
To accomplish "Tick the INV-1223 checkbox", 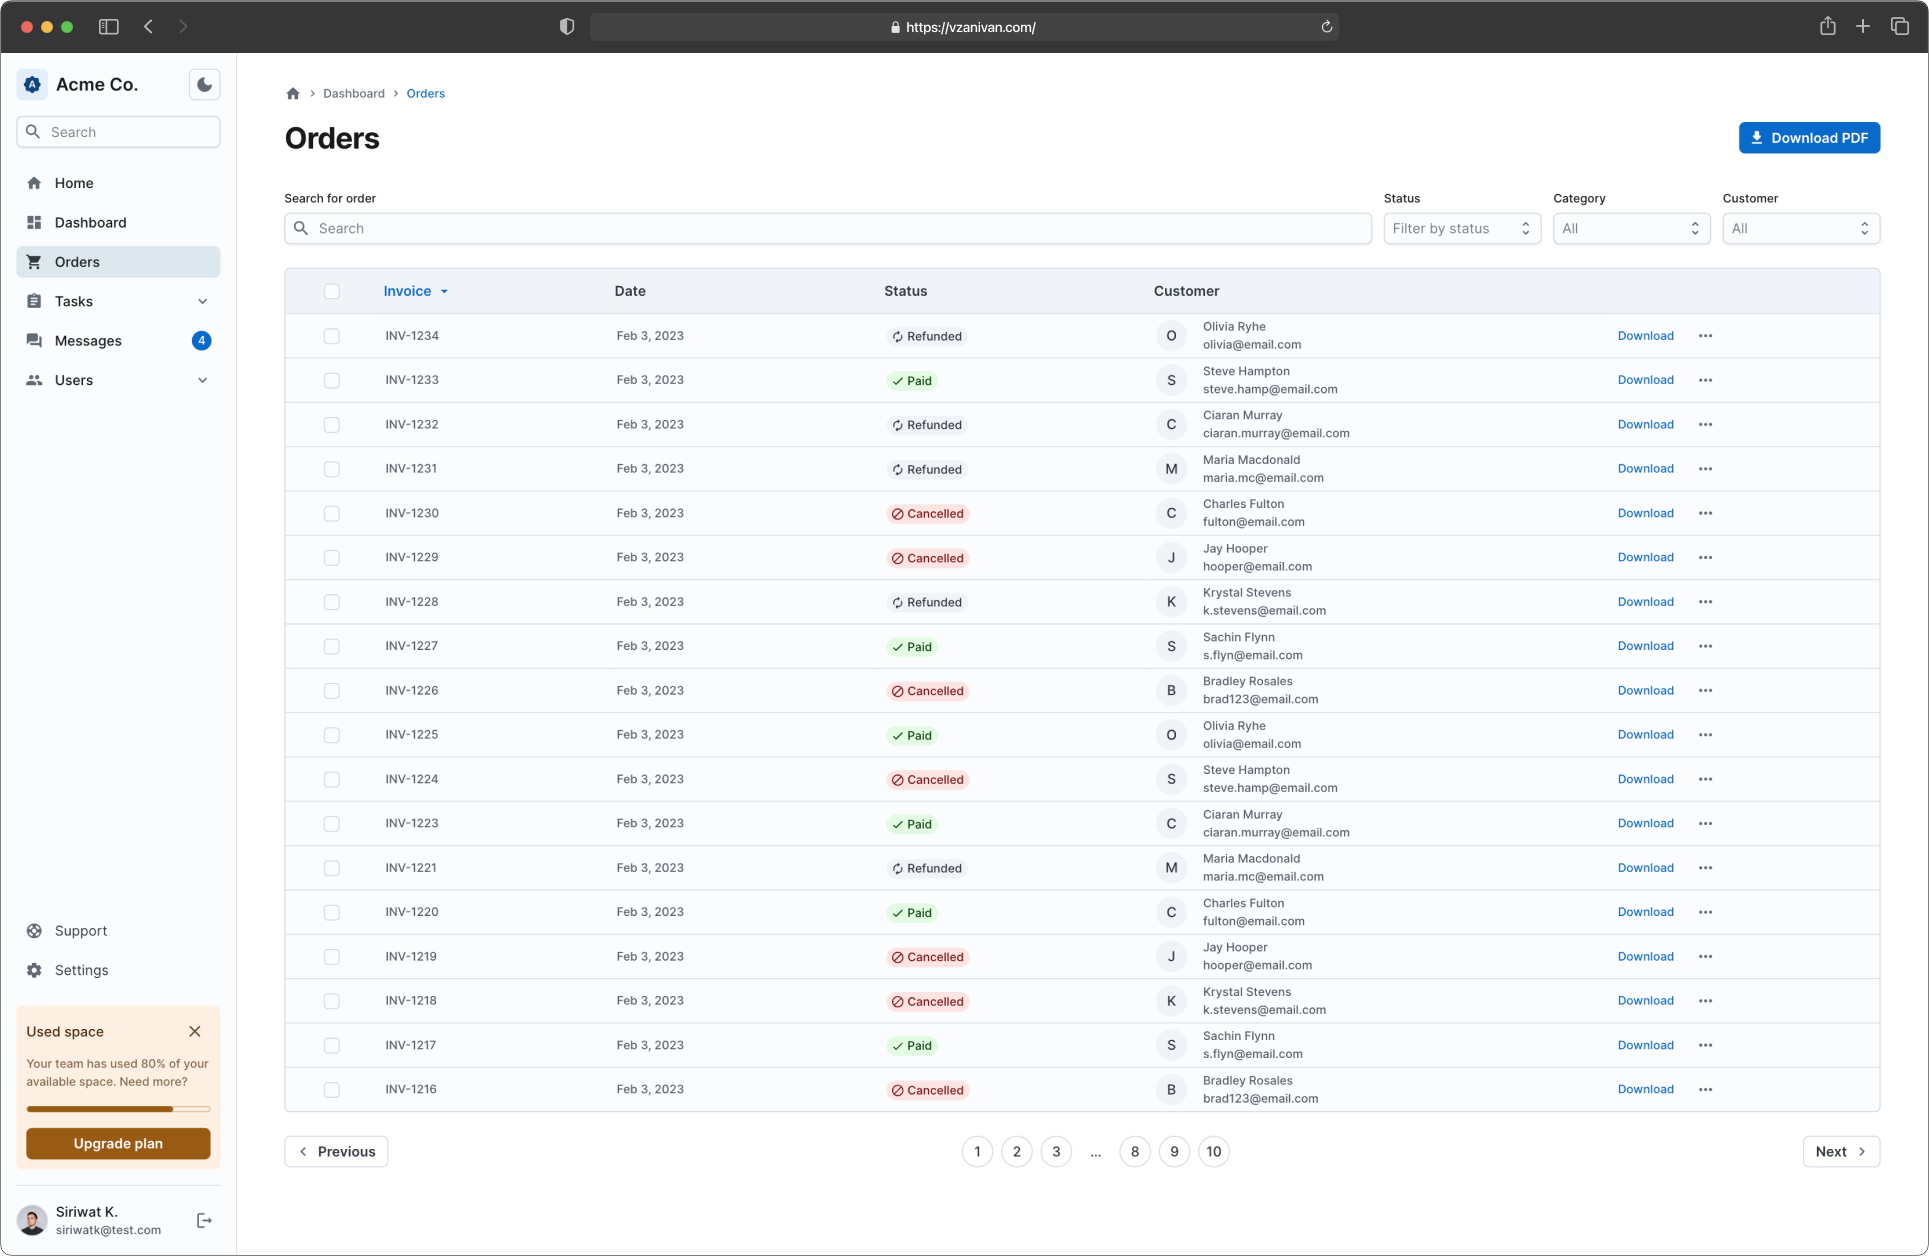I will pyautogui.click(x=332, y=824).
